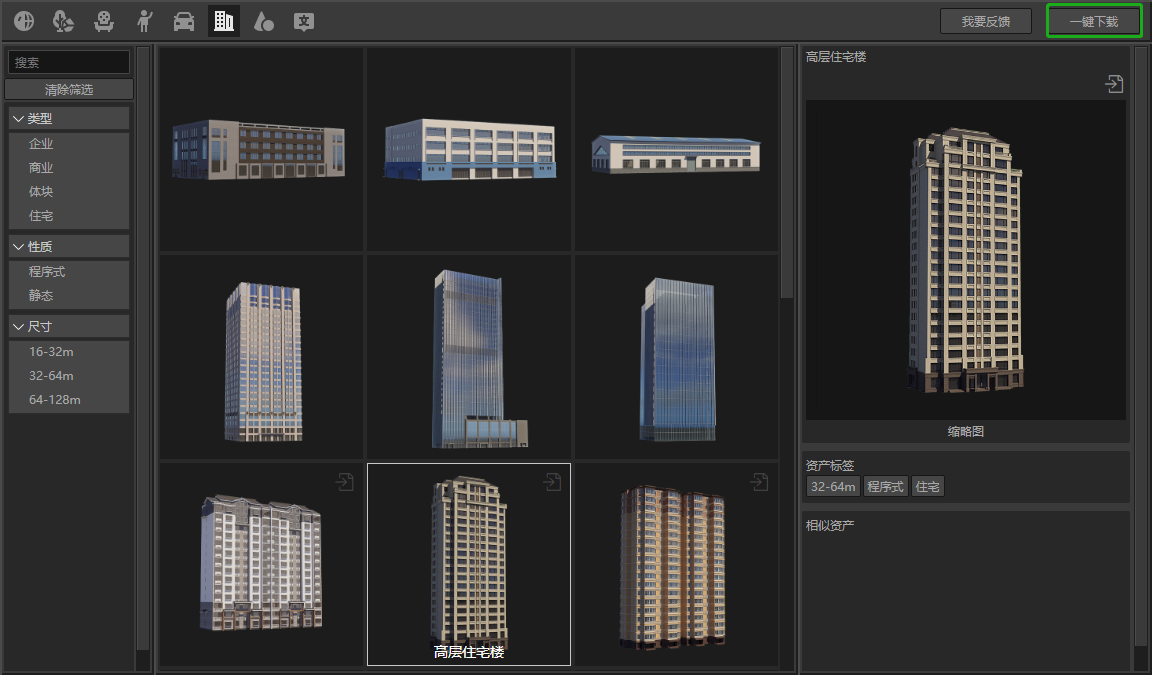Click inside the 搜索 search field
The width and height of the screenshot is (1152, 675).
[x=68, y=62]
